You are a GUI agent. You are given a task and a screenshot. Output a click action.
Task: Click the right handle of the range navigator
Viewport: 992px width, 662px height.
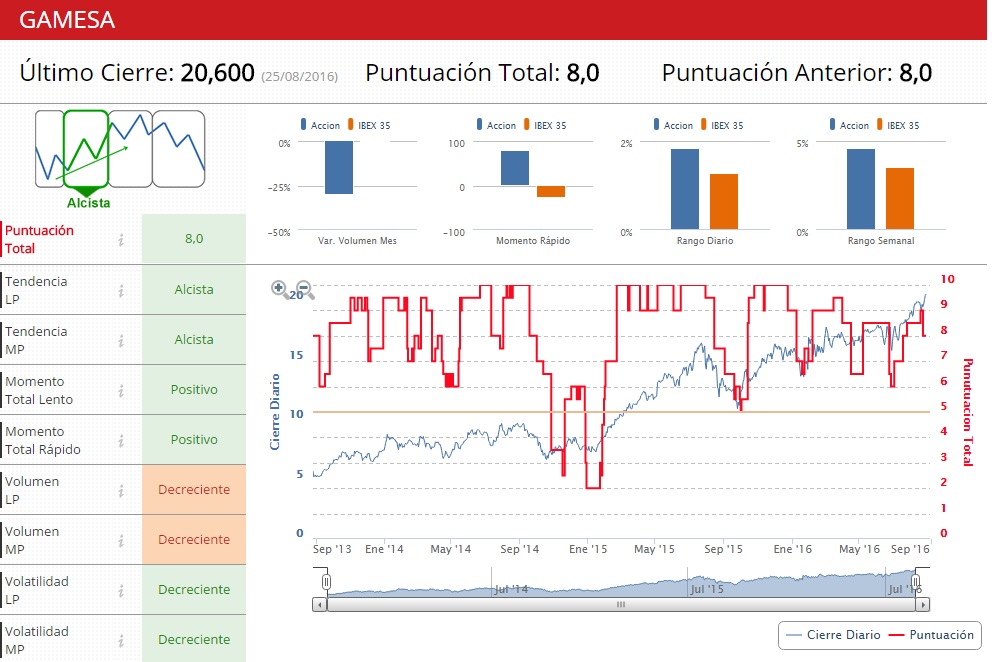pos(915,582)
